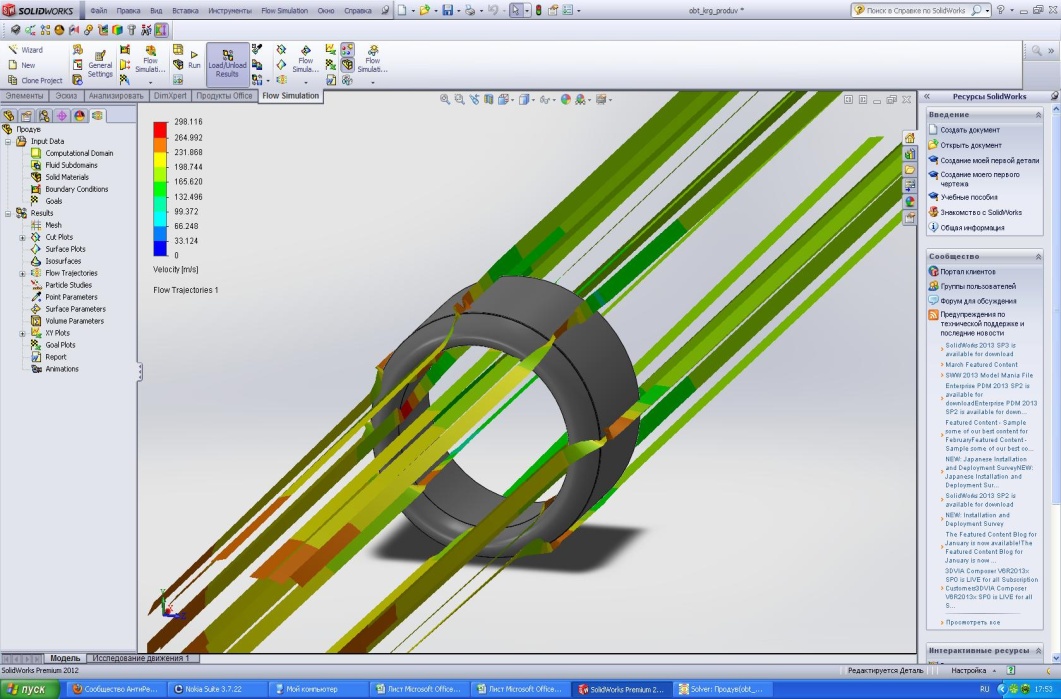Open dropdown arrow next to Select cursor
Screen dimensions: 1061x699
(x=526, y=11)
